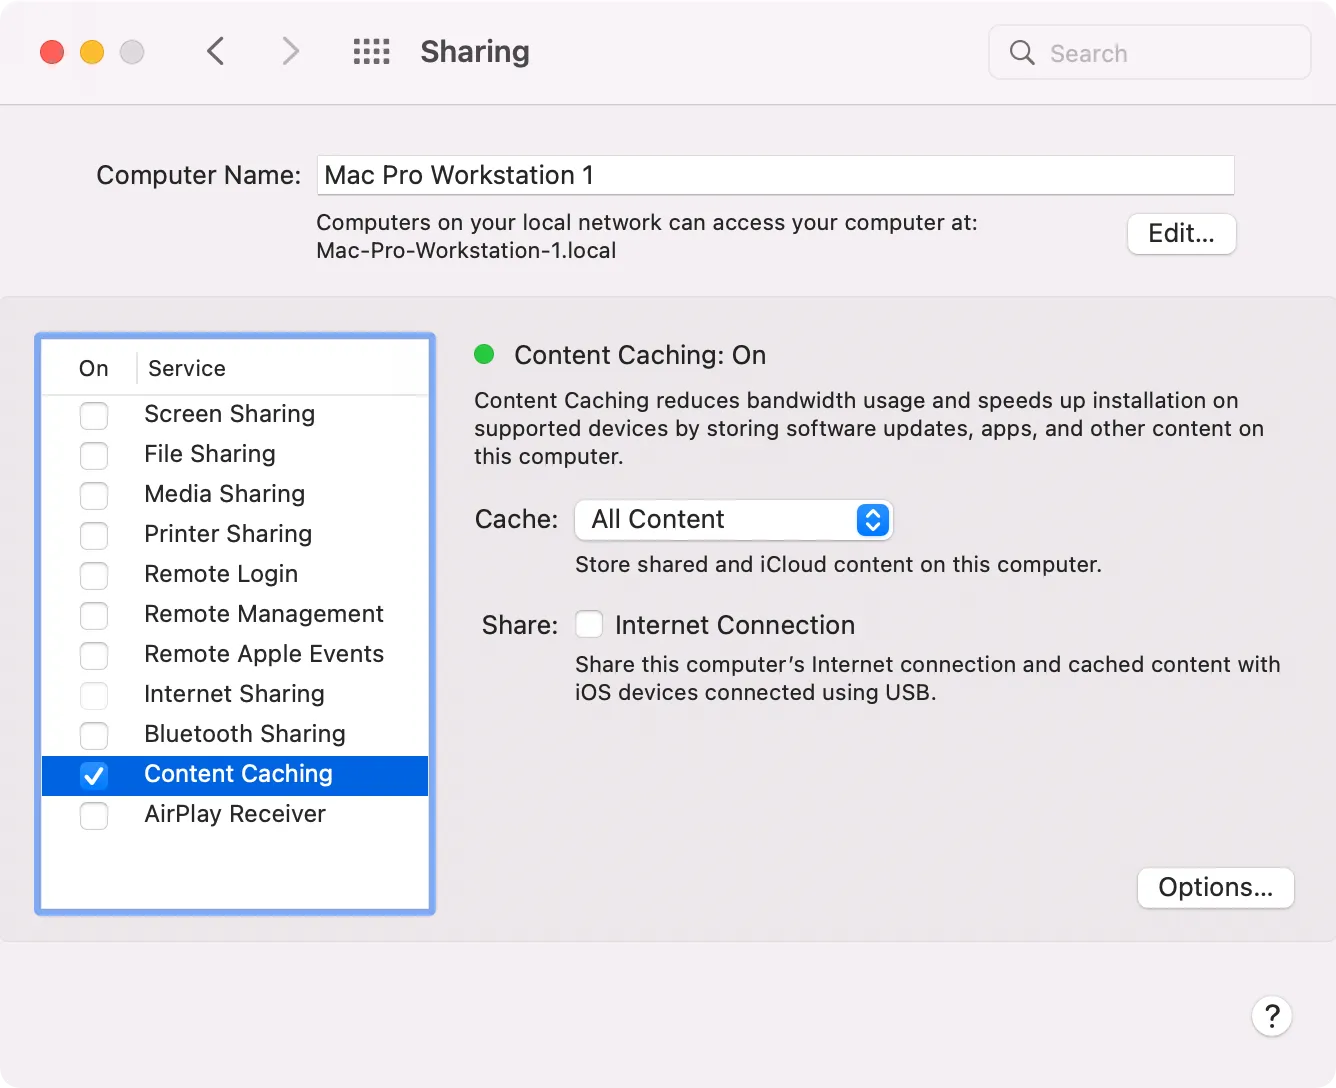This screenshot has height=1088, width=1336.
Task: Click inside the Computer Name field
Action: pos(775,175)
